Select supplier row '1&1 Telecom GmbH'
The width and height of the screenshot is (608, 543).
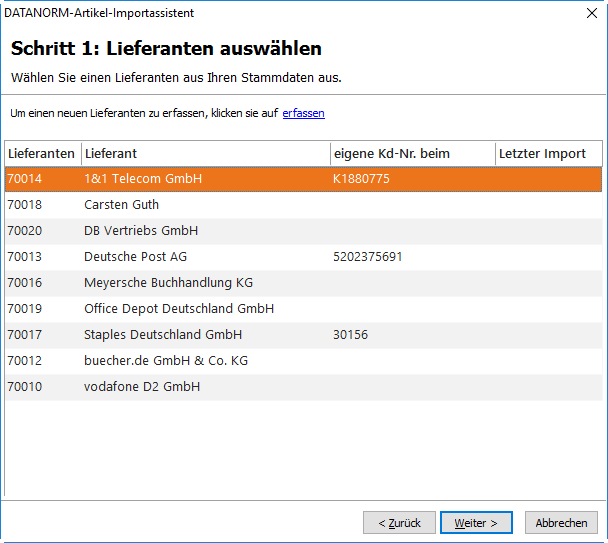coord(304,179)
